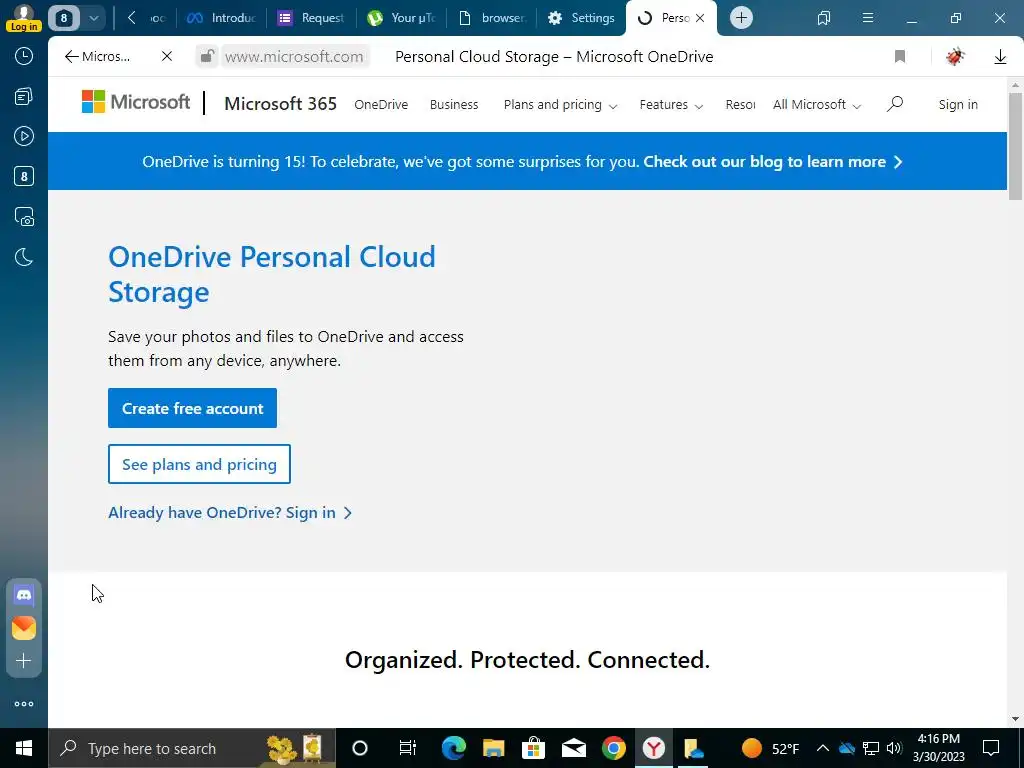Viewport: 1024px width, 768px height.
Task: Open Discord from the sidebar
Action: pos(24,595)
